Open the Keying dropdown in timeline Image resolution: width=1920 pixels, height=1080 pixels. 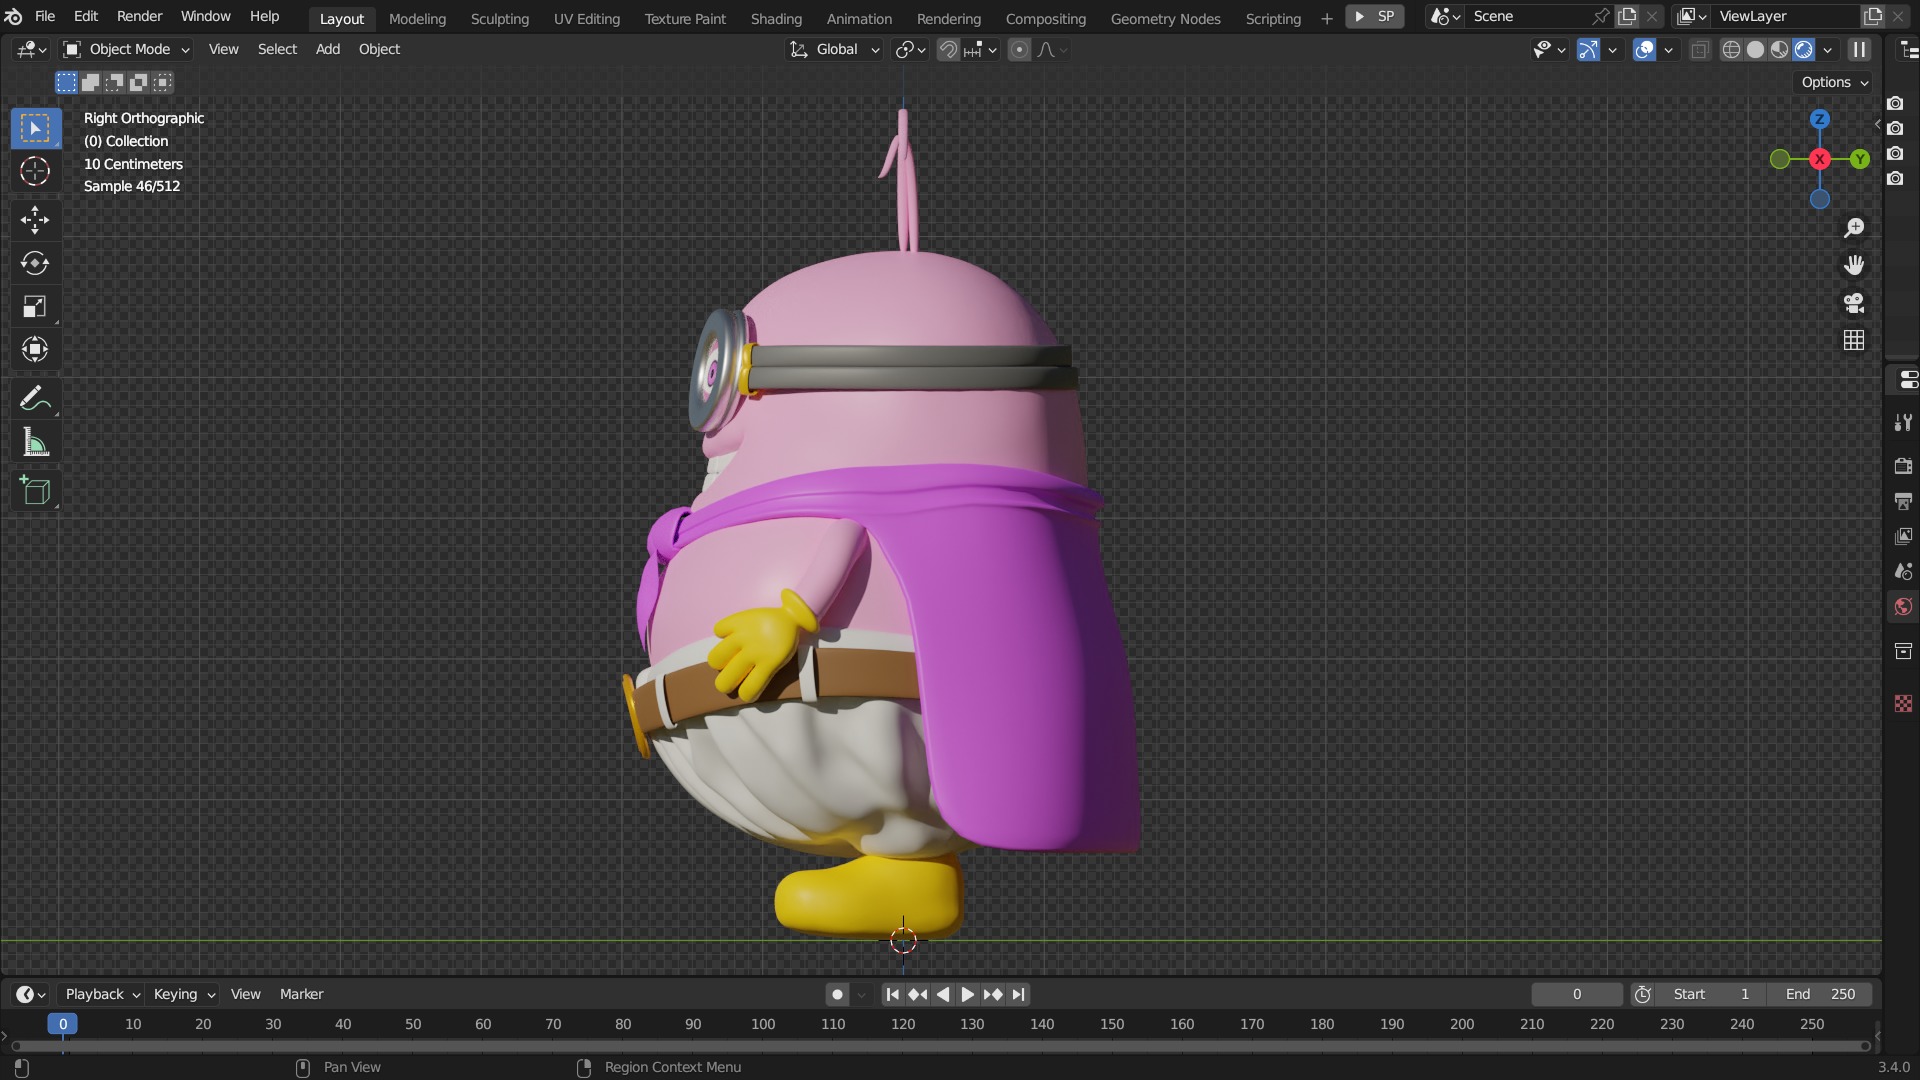pyautogui.click(x=184, y=994)
